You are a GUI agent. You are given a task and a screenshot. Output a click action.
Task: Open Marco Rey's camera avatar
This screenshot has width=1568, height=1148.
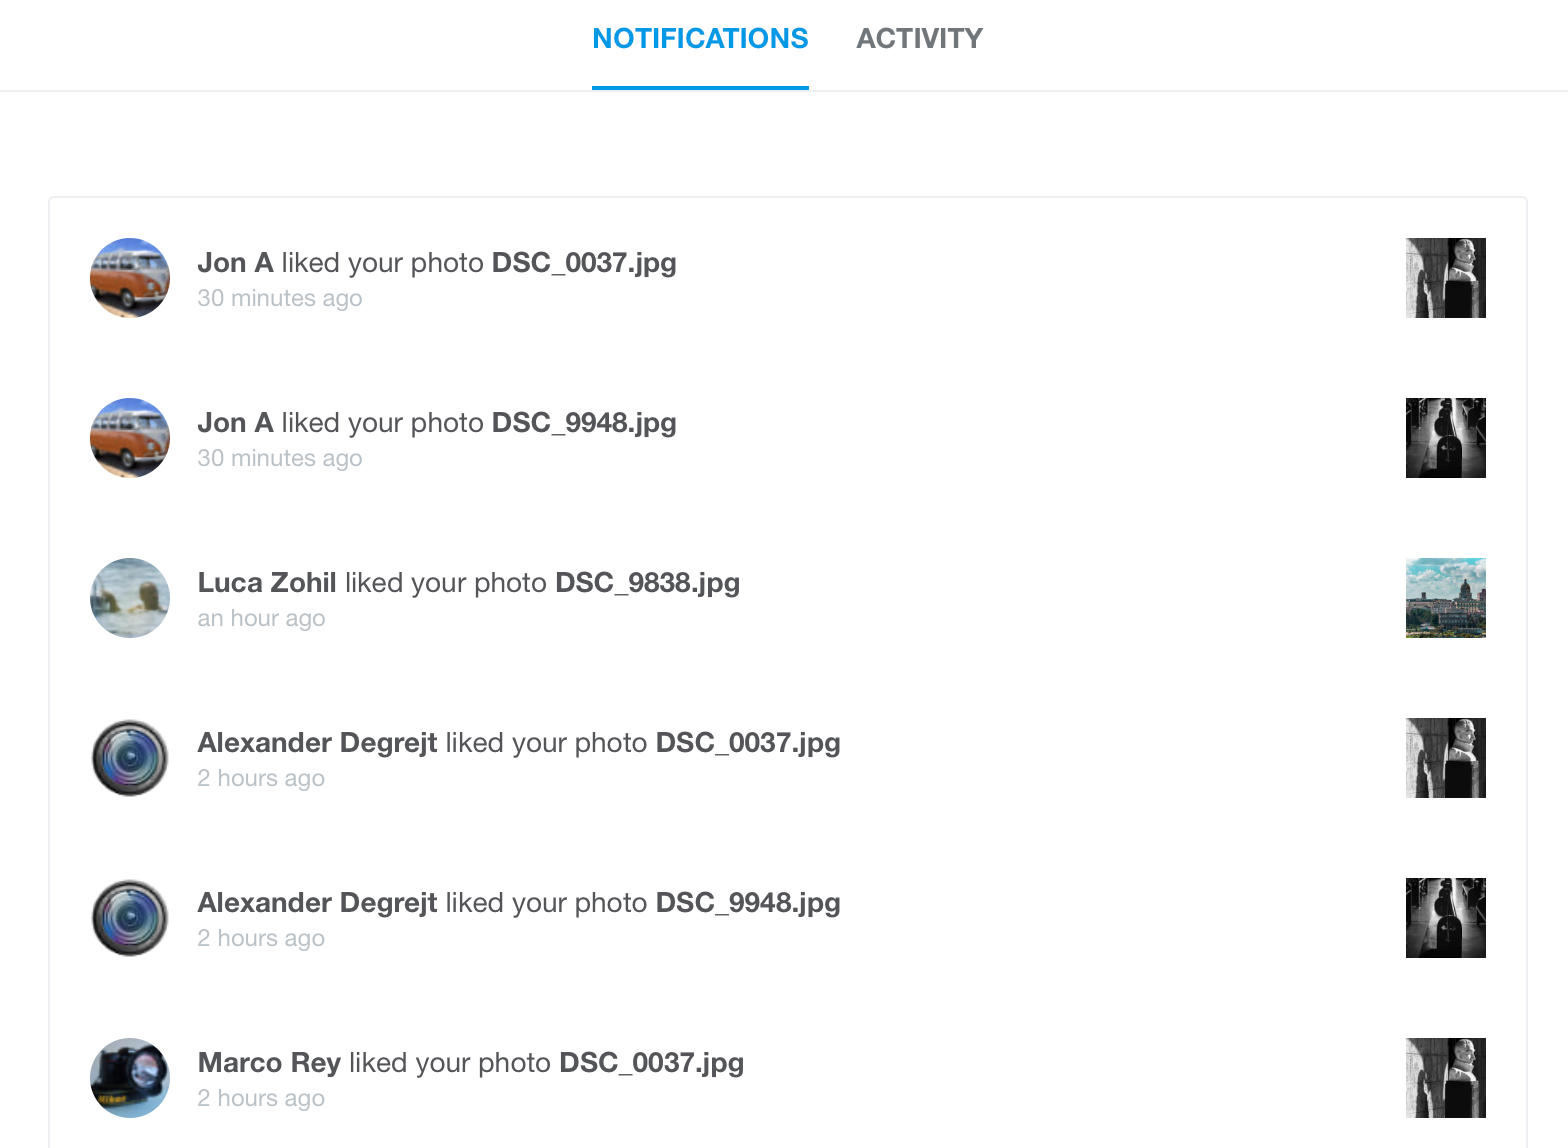[x=130, y=1078]
